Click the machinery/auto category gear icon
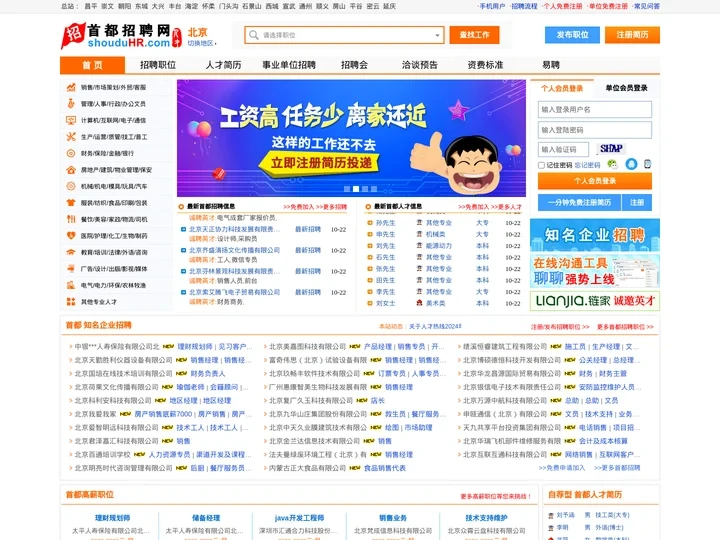The width and height of the screenshot is (720, 540). (71, 186)
